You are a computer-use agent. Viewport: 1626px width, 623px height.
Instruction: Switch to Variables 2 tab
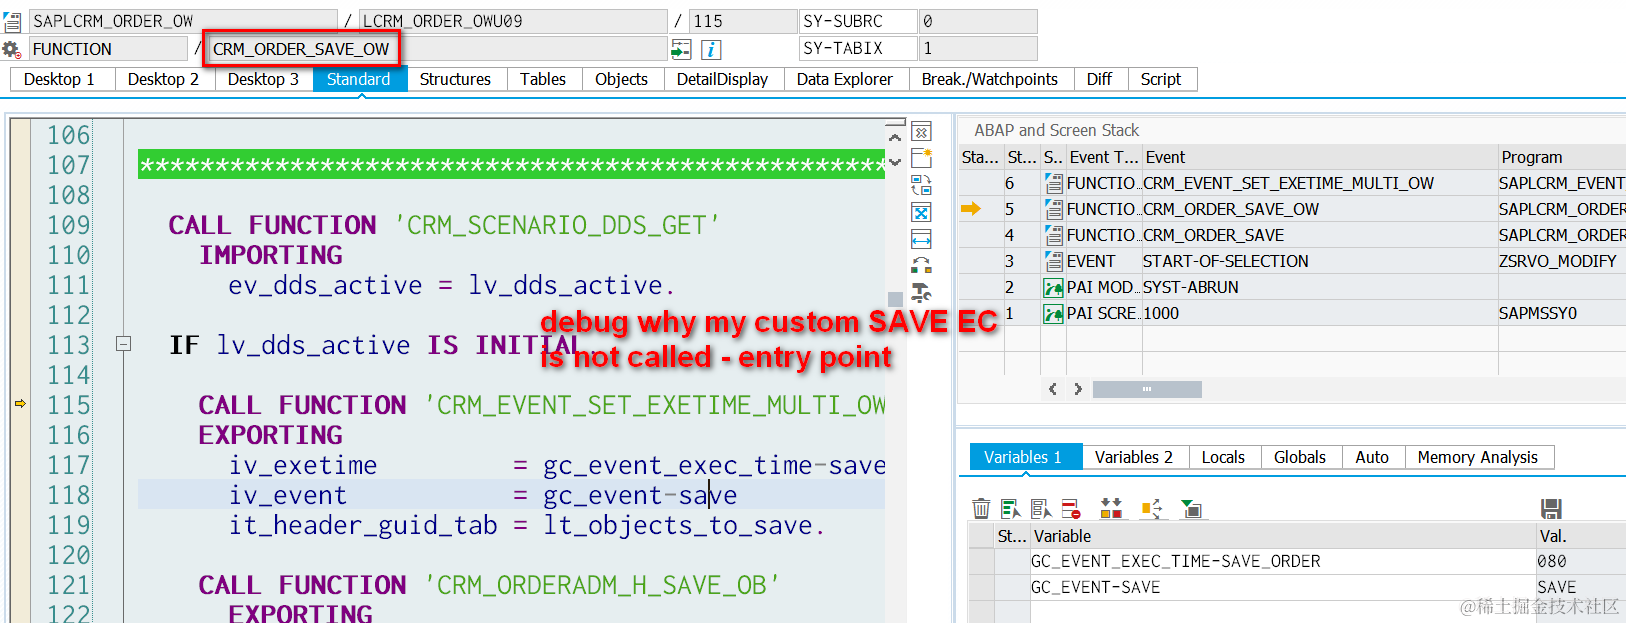click(1134, 457)
